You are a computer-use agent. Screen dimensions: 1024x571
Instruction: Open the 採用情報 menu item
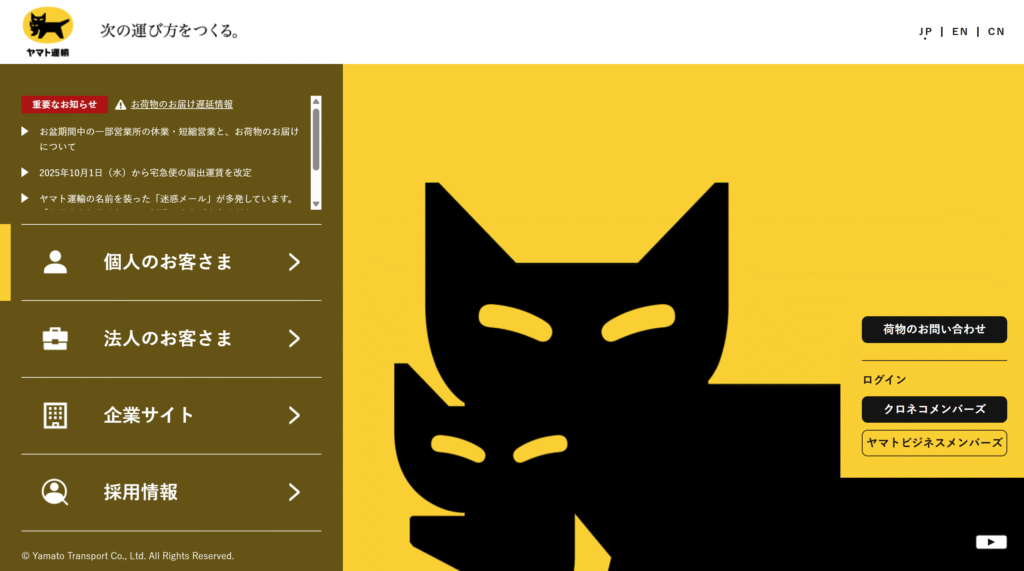(171, 493)
